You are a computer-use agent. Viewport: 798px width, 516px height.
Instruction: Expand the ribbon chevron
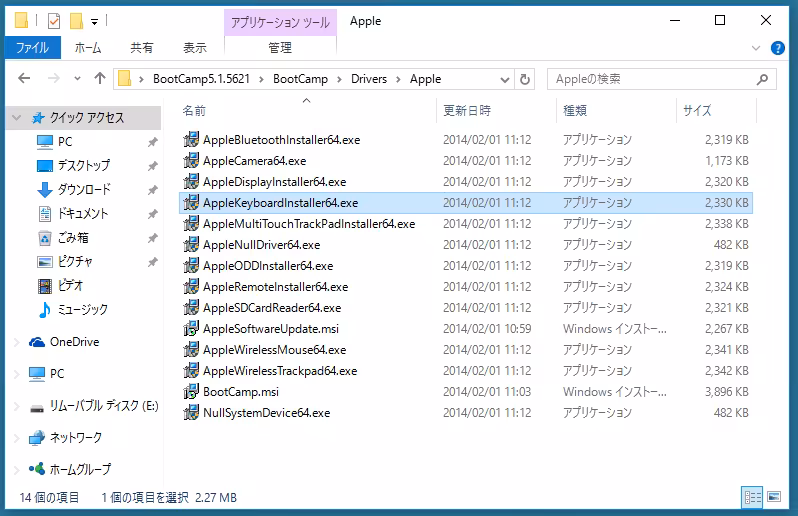point(756,48)
